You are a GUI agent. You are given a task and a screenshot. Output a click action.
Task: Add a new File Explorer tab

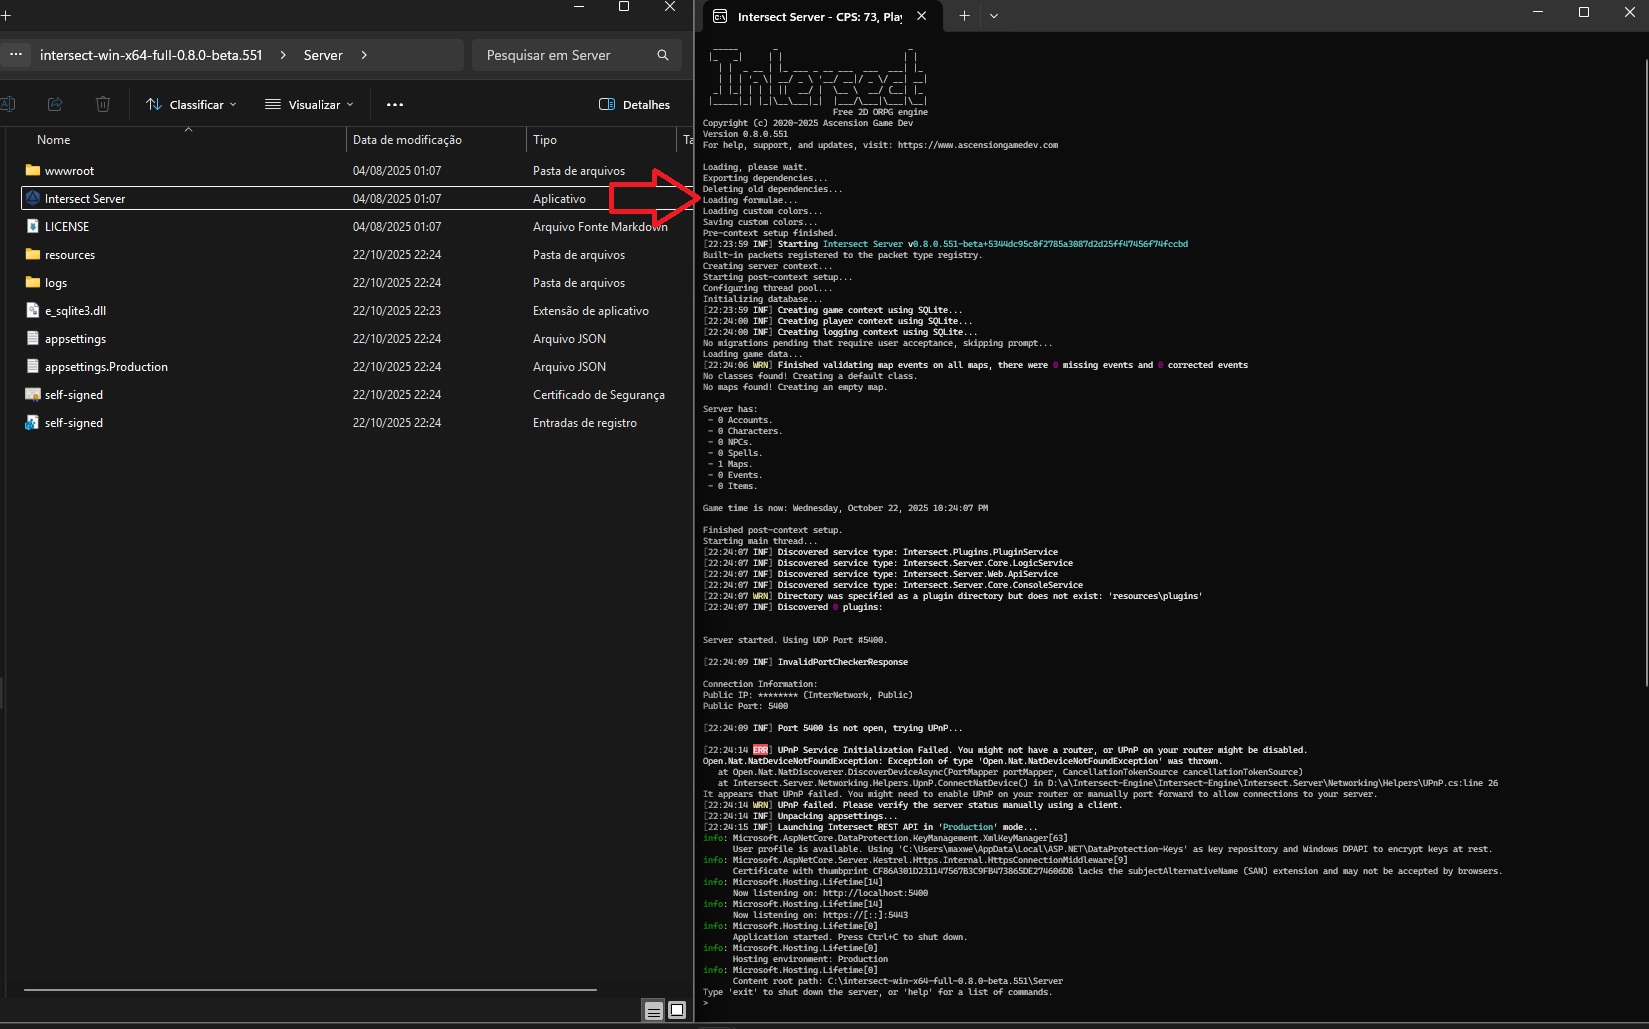pyautogui.click(x=5, y=15)
